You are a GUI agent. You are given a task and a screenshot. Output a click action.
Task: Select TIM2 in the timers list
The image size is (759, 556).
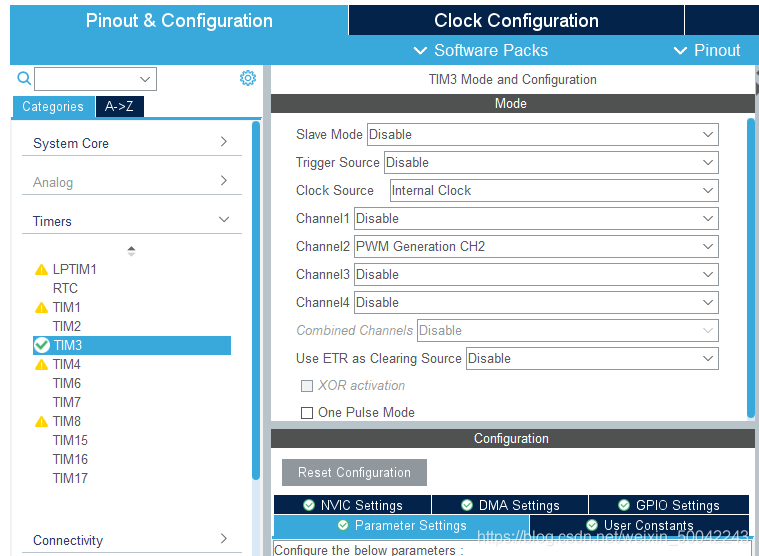click(67, 327)
